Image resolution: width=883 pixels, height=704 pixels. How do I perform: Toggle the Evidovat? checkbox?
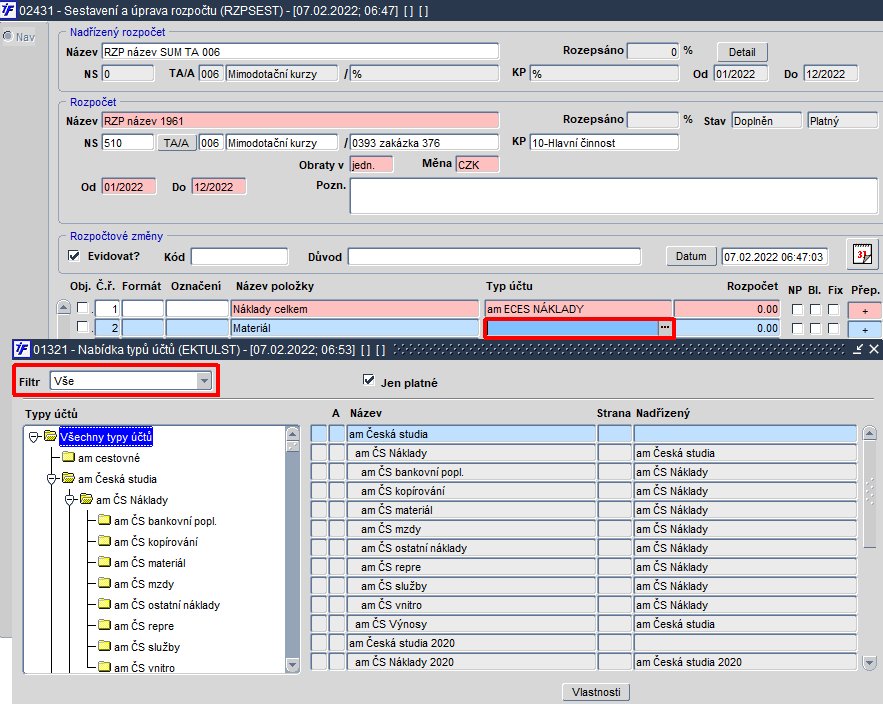click(74, 256)
